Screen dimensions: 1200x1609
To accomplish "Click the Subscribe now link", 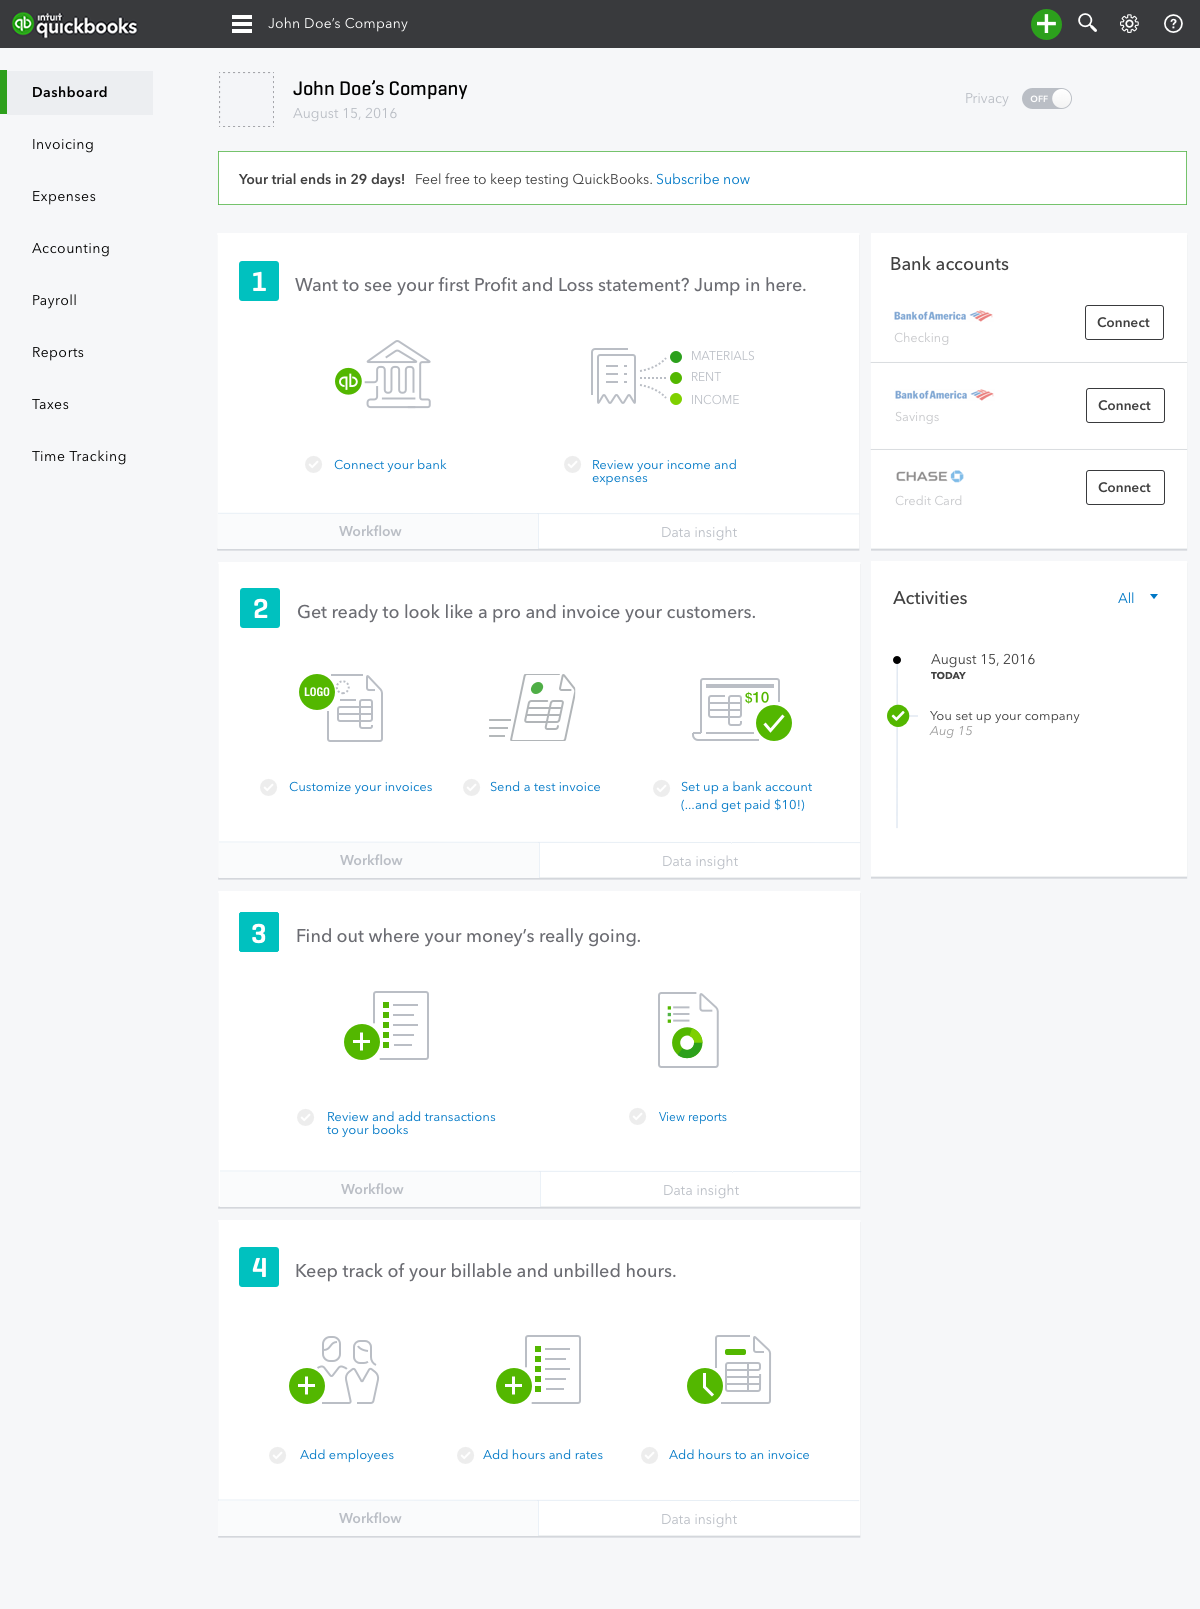I will 703,179.
